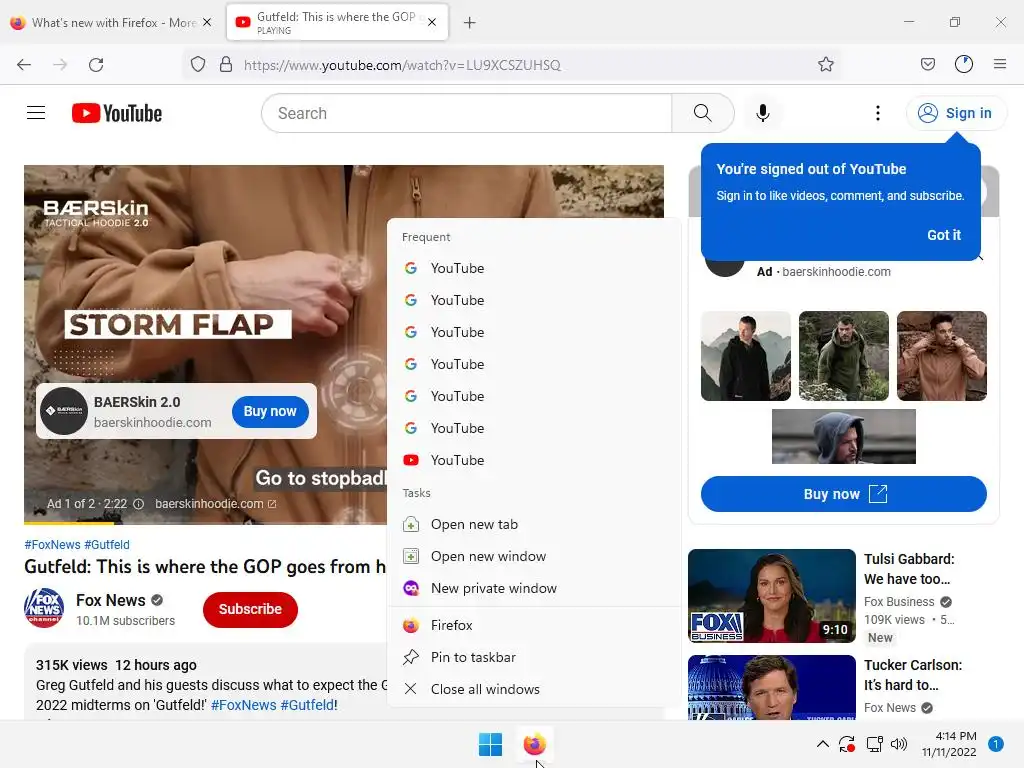Dismiss the popup with 'Got it'

[x=944, y=235]
